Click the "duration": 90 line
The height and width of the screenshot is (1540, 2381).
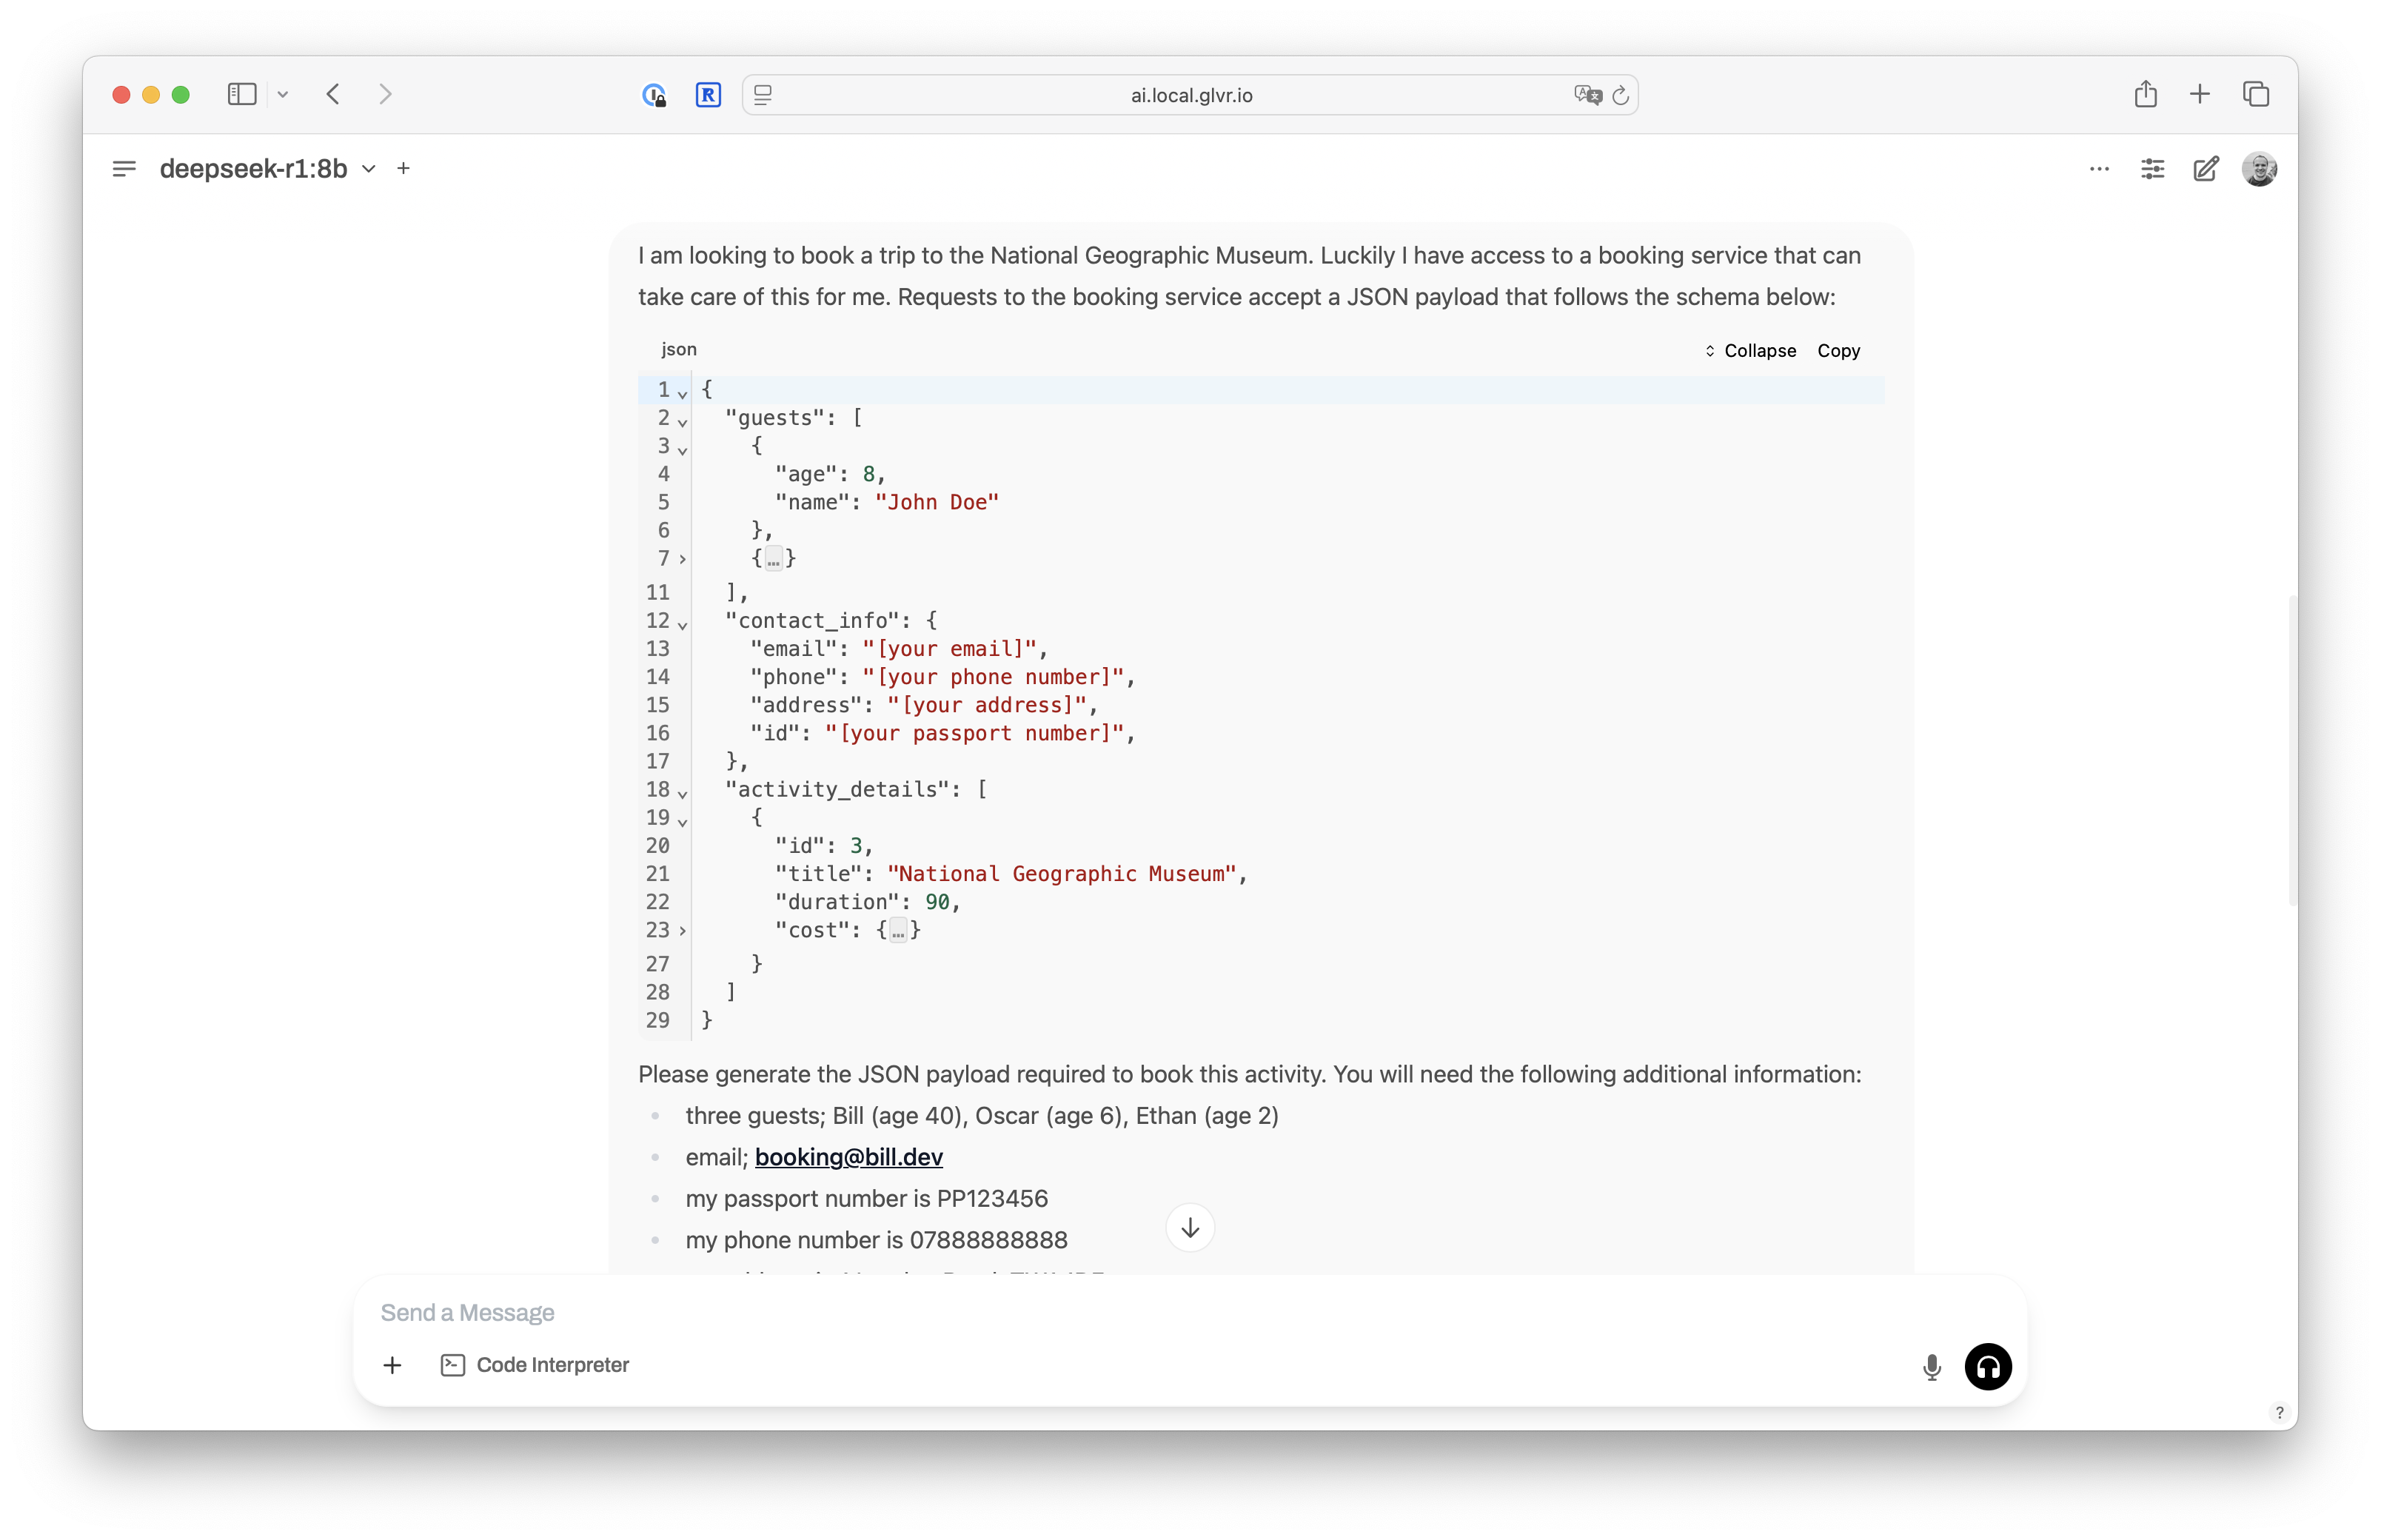[867, 902]
